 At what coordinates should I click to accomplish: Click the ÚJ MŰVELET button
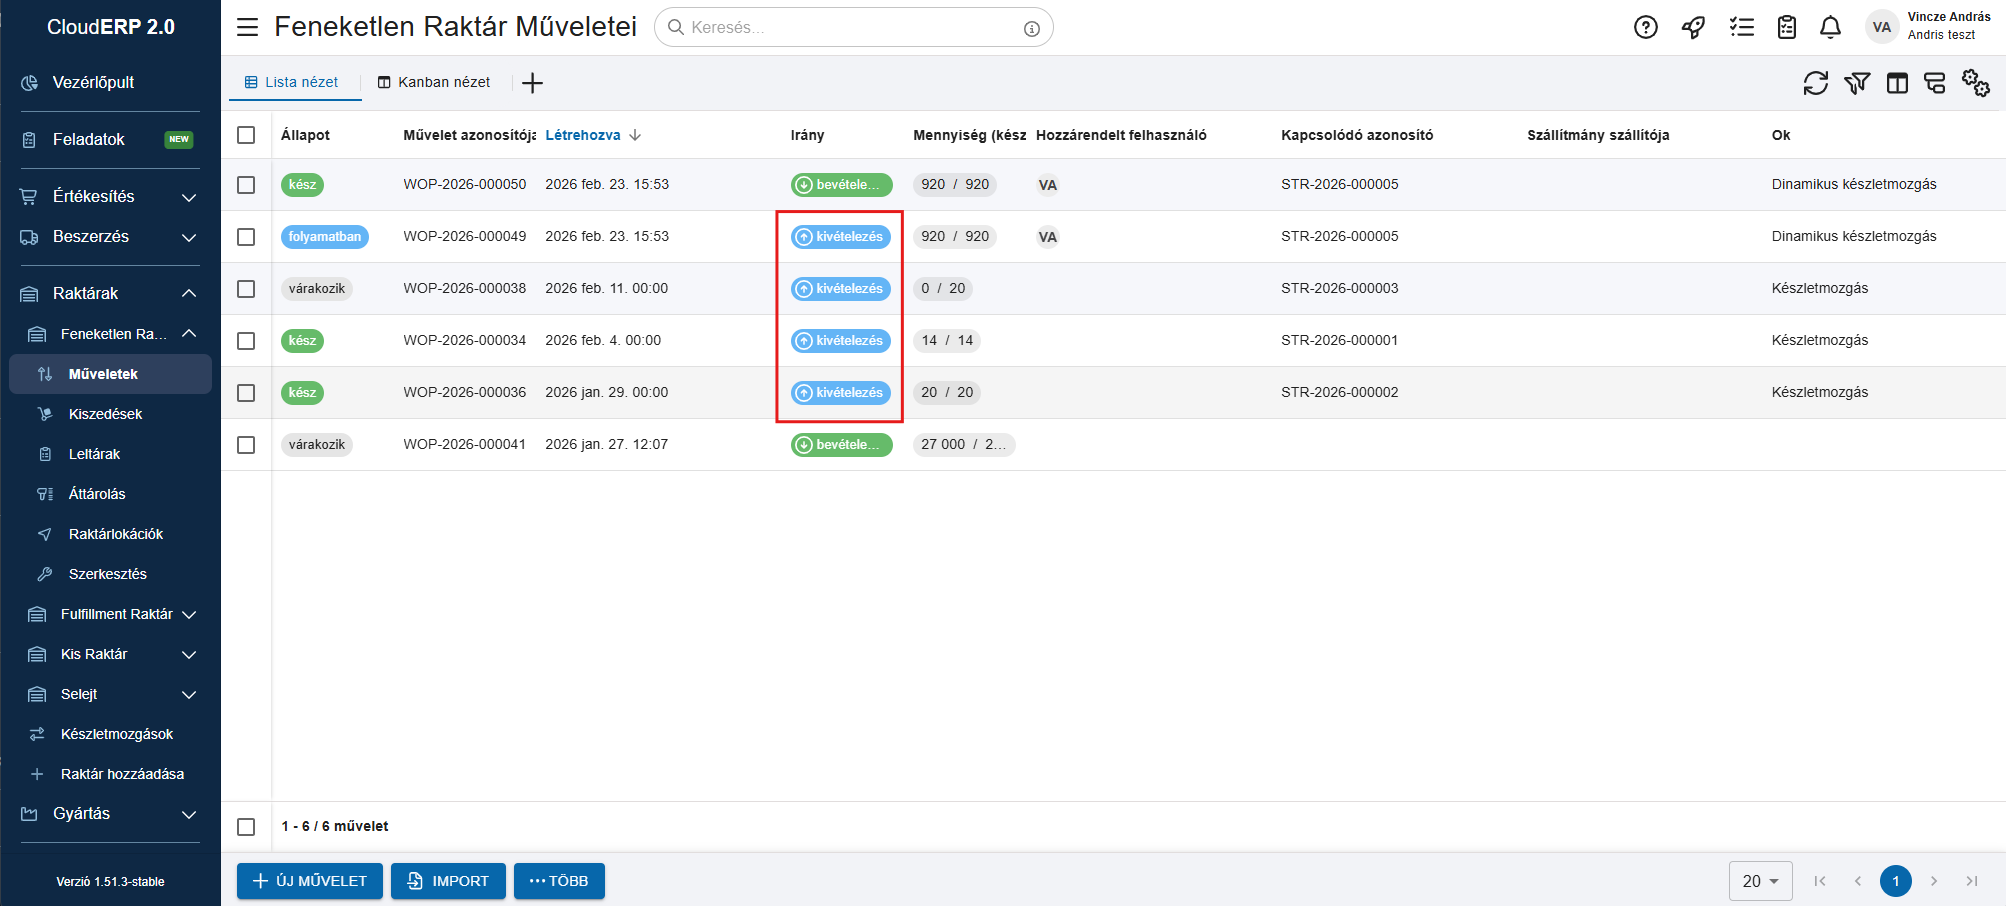pyautogui.click(x=310, y=881)
